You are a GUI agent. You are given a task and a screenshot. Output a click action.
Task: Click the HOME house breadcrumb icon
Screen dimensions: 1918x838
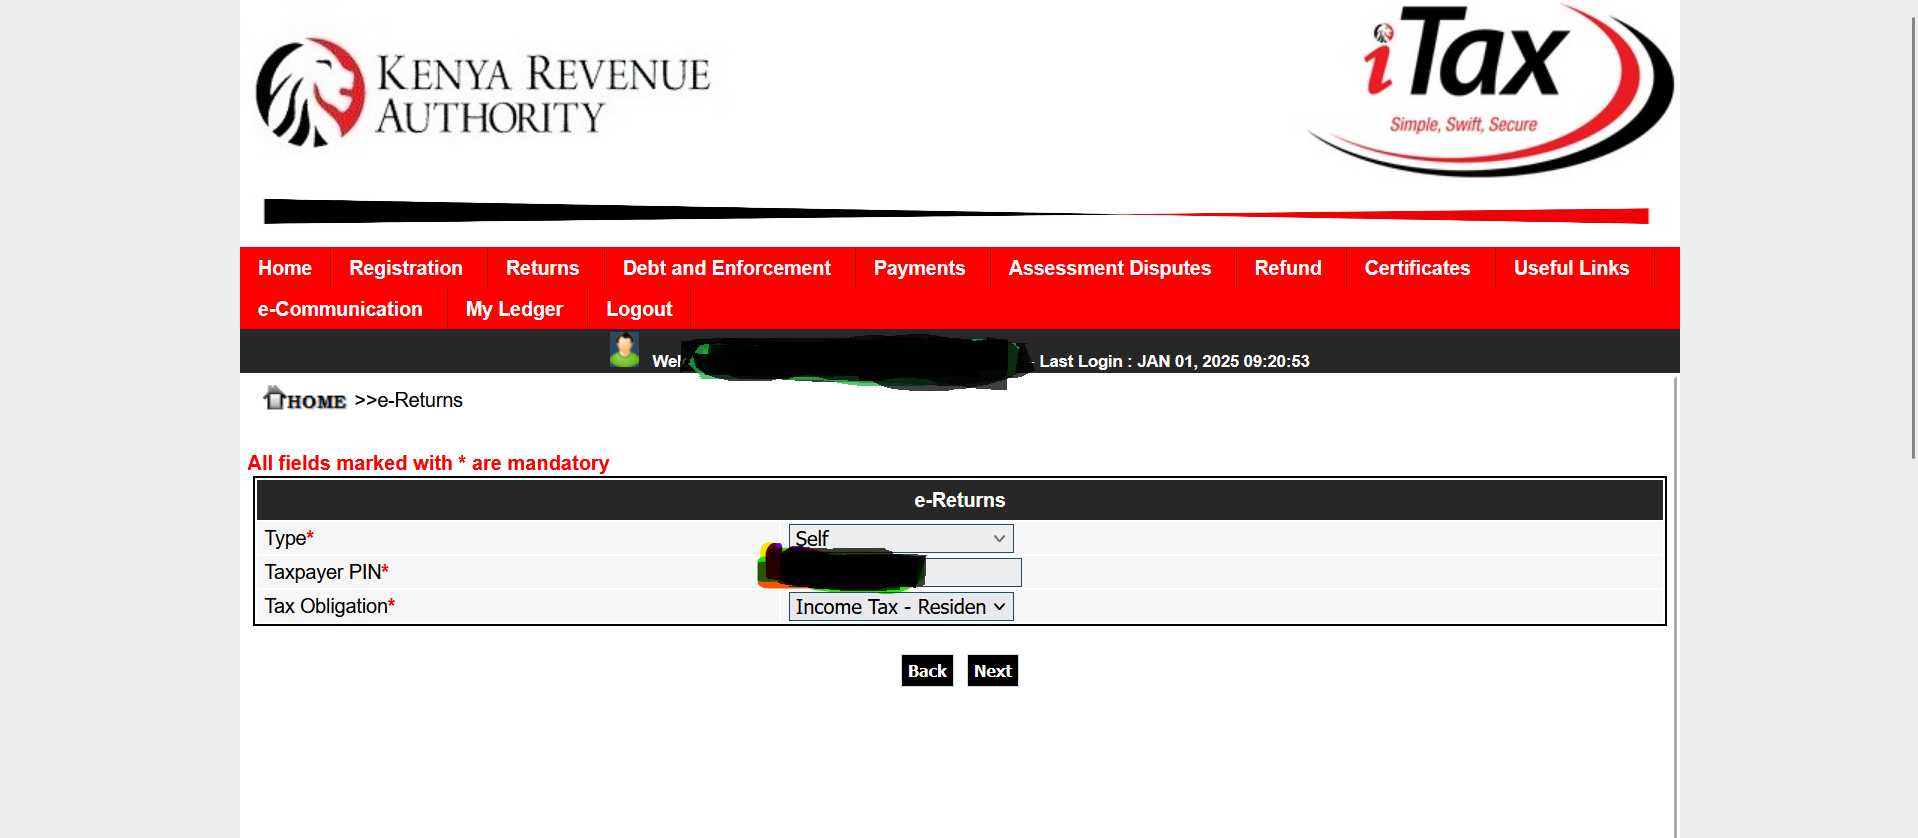coord(305,399)
